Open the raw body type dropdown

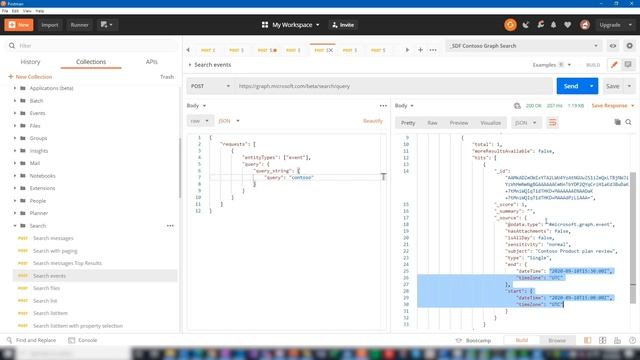200,121
